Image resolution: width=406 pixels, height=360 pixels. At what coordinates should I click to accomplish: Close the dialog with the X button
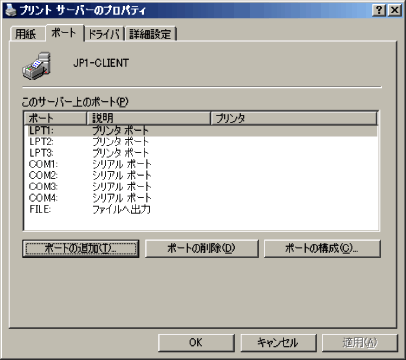tap(395, 10)
